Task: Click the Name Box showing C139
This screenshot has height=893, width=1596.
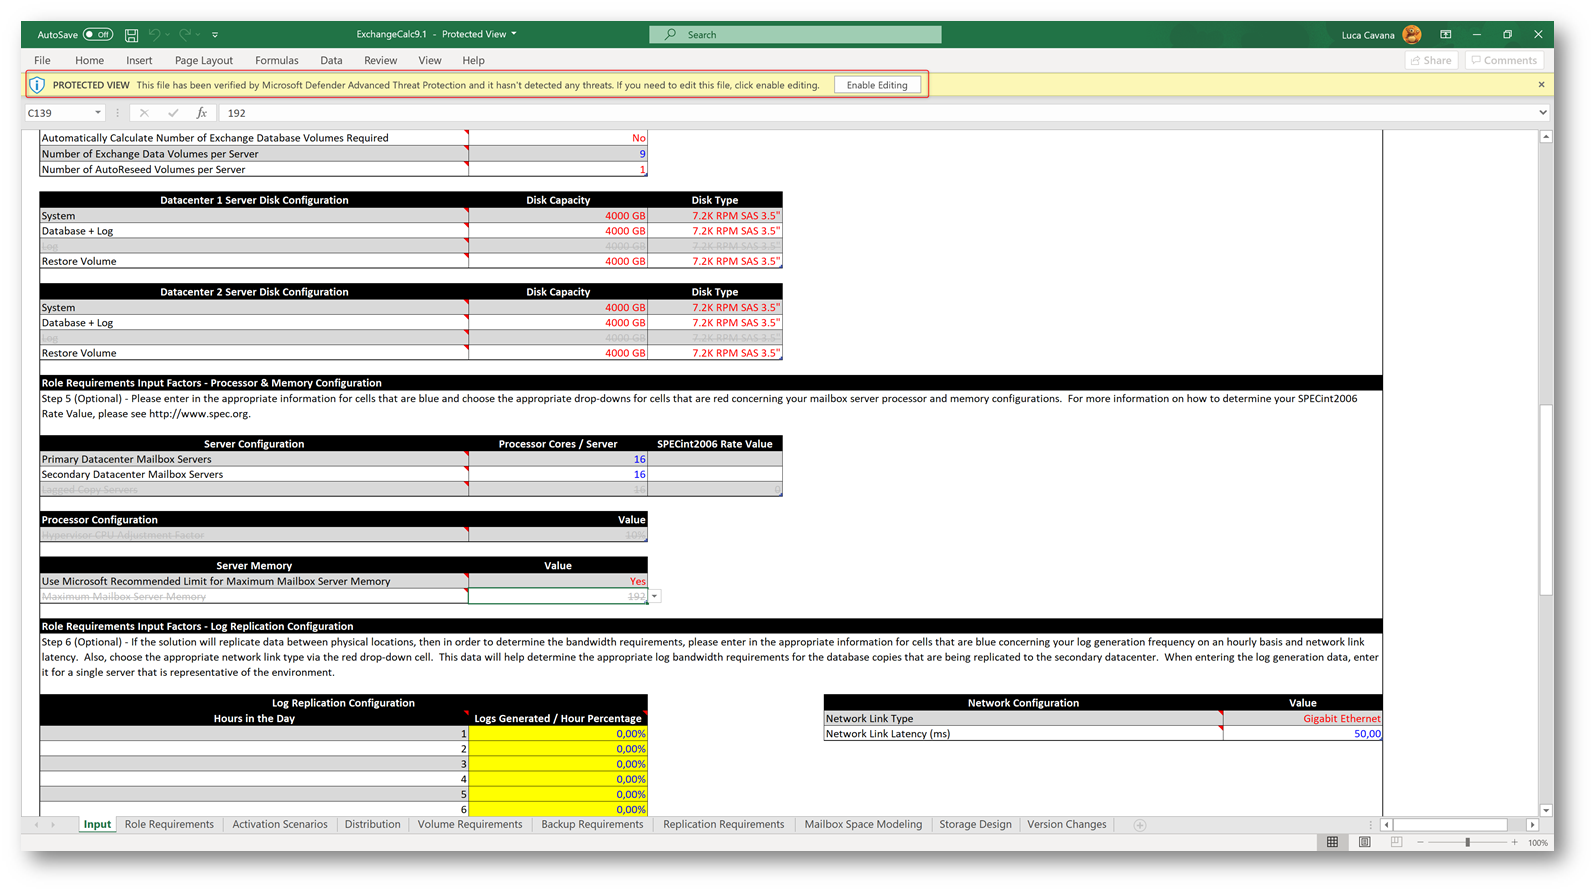Action: pyautogui.click(x=58, y=113)
